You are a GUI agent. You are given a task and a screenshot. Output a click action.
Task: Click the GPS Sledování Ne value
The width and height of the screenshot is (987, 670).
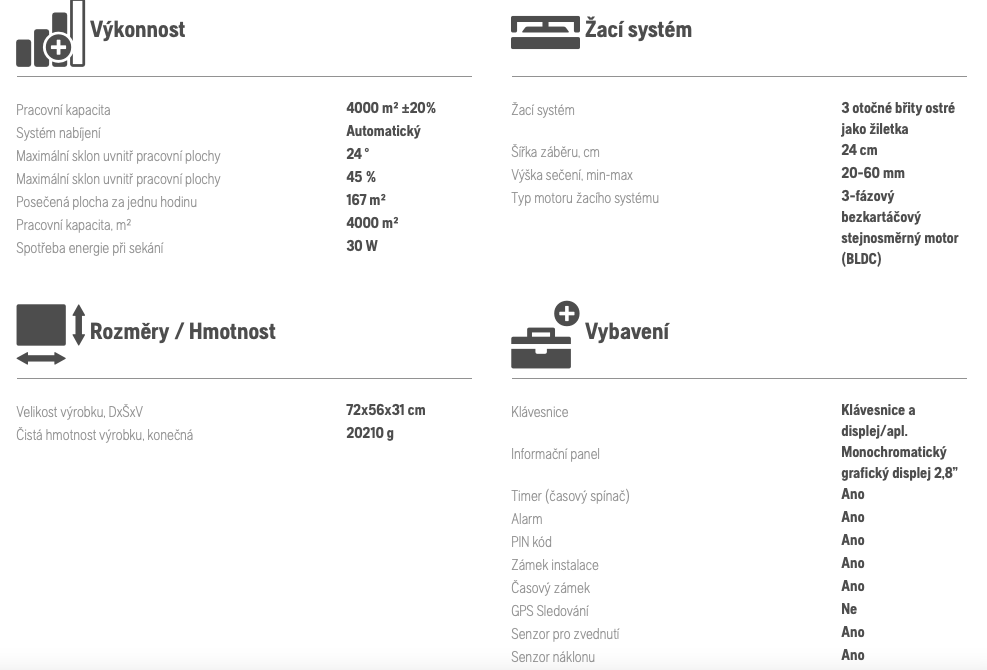tap(849, 609)
